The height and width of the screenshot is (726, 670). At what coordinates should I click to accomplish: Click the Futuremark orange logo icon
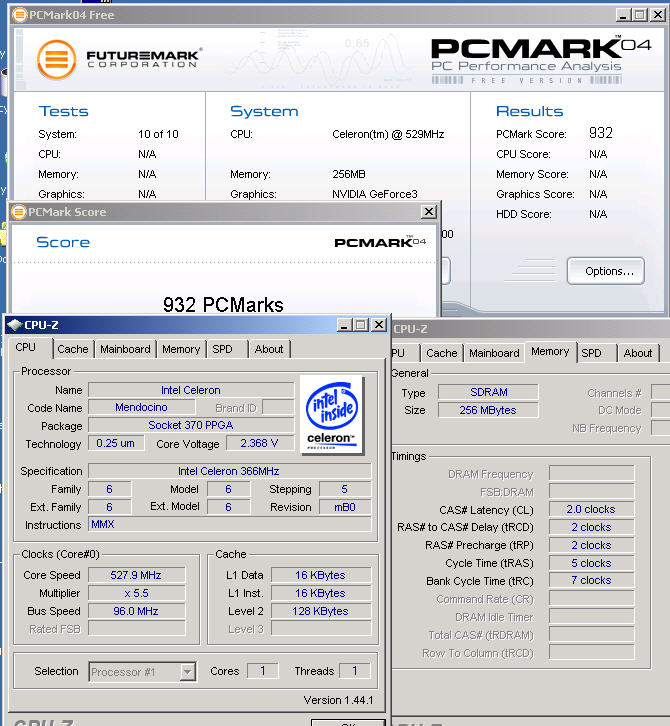[56, 59]
